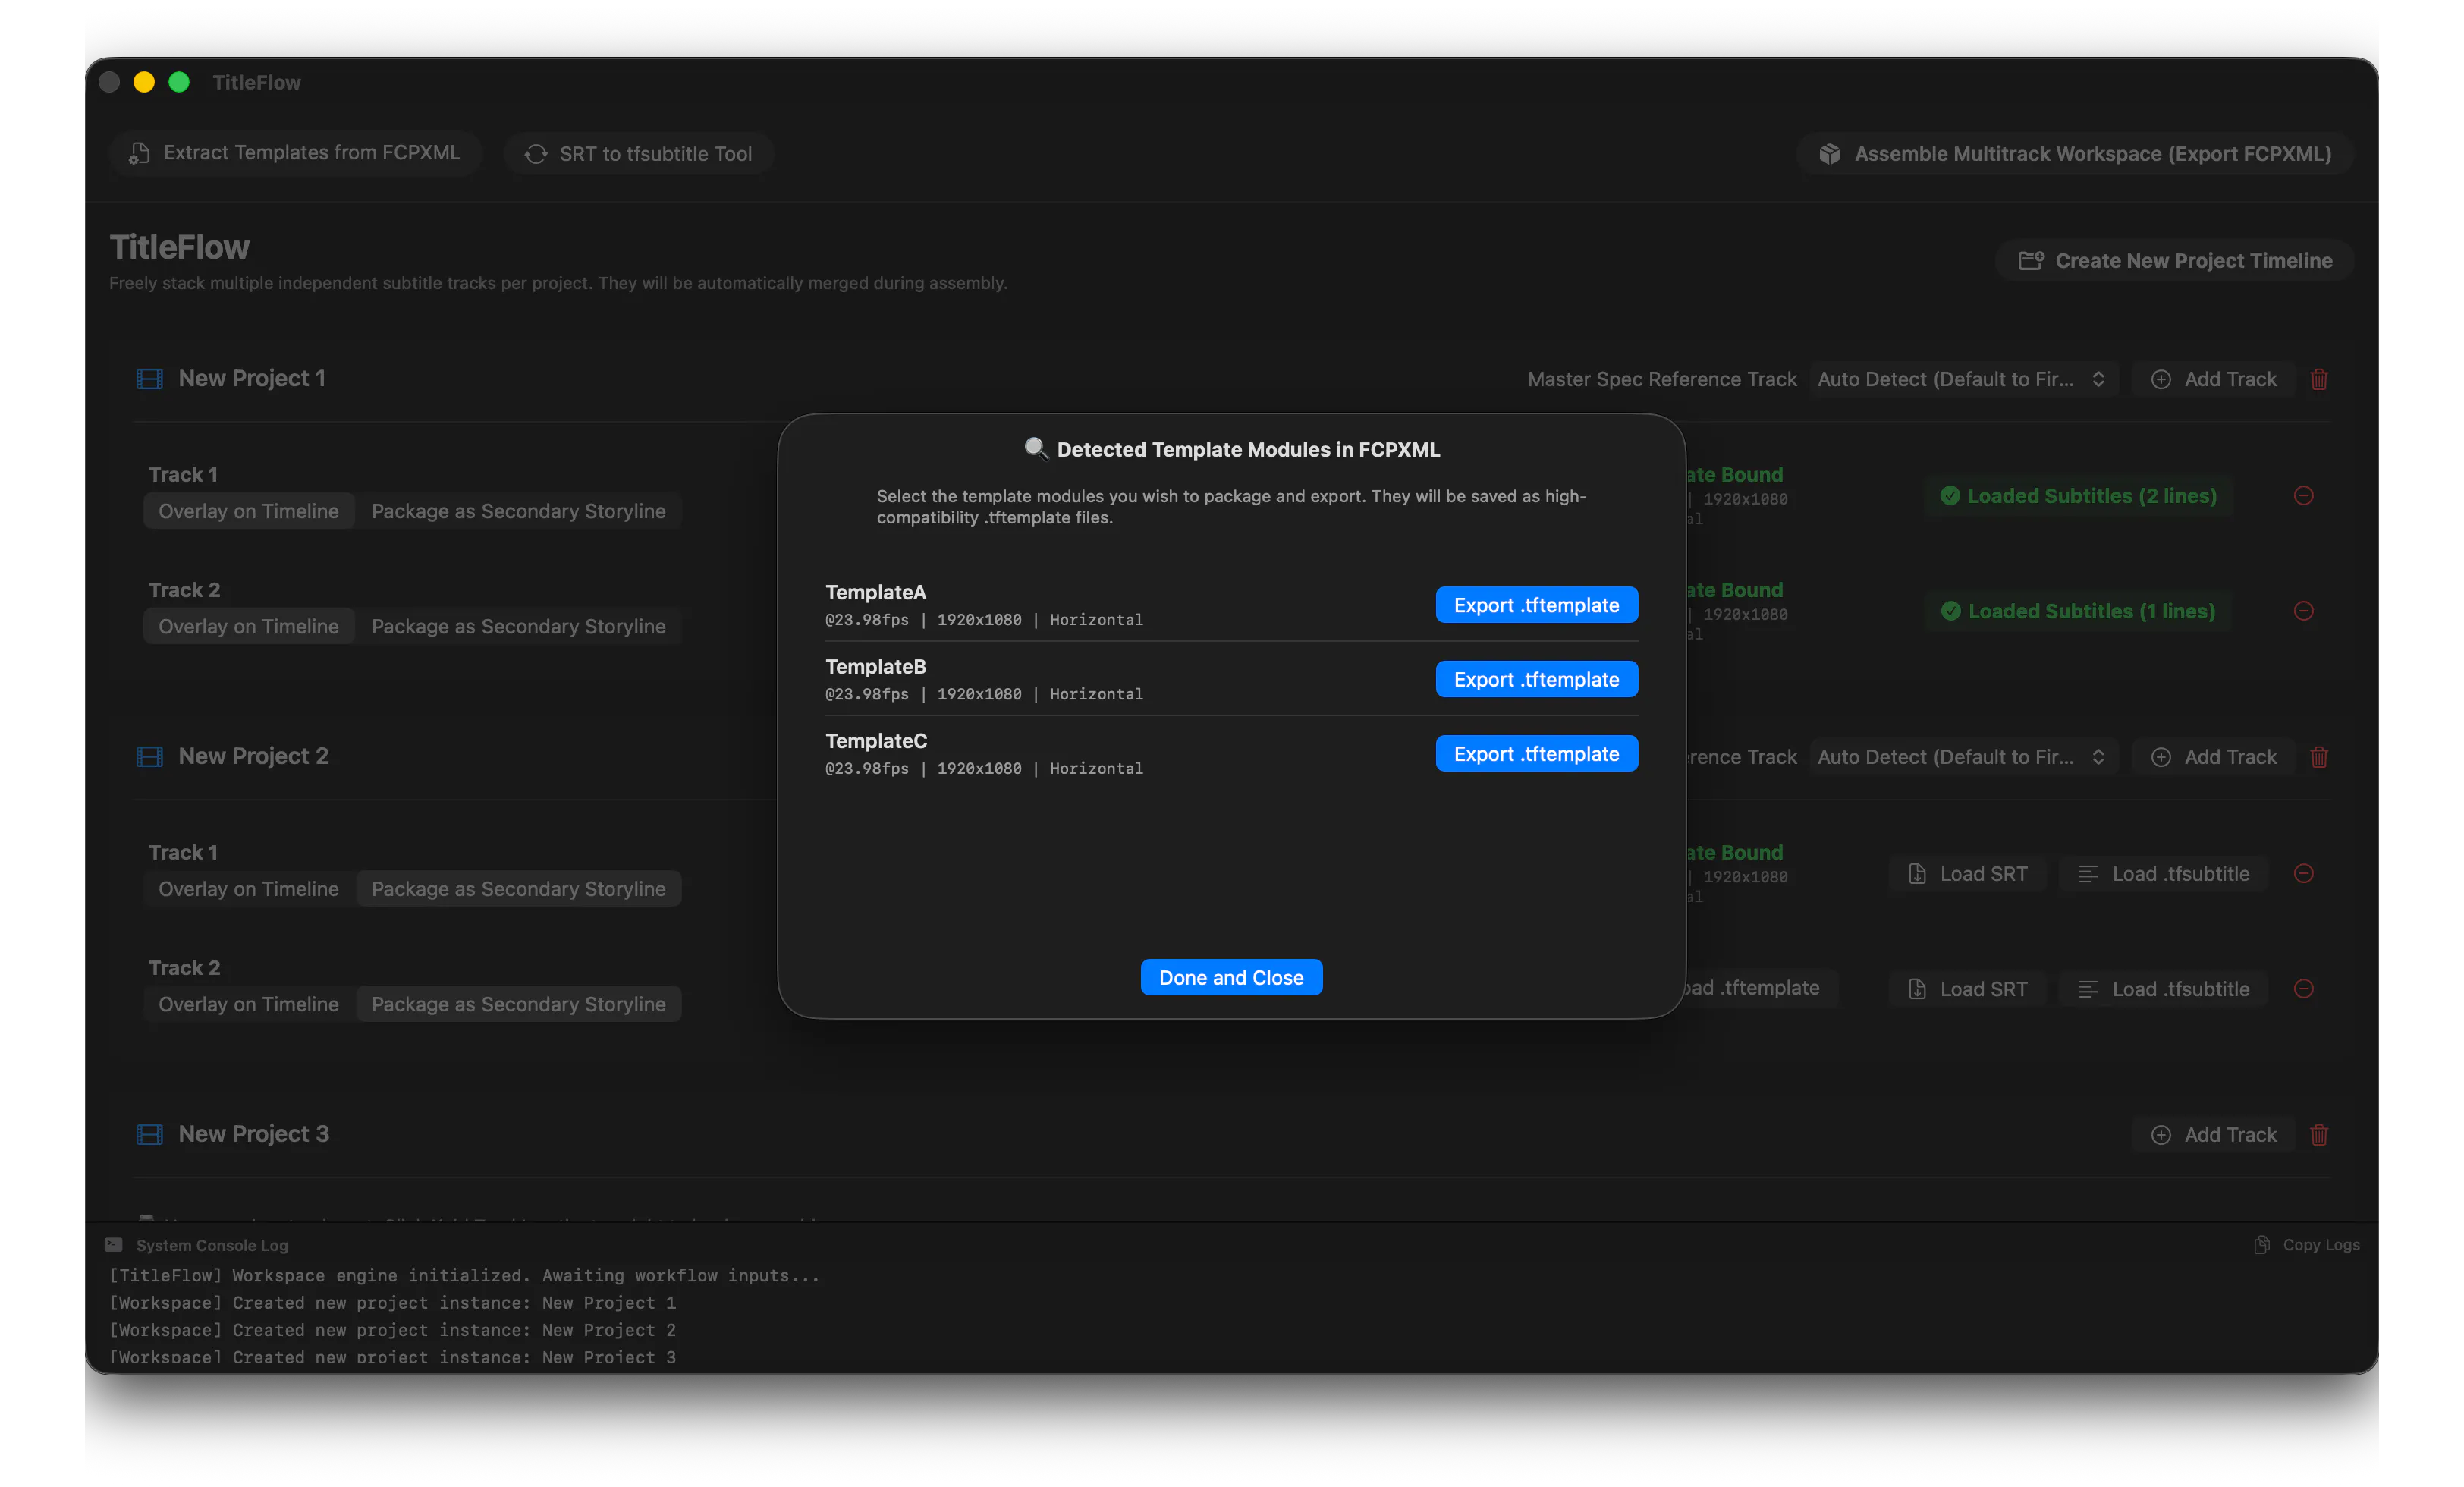Click the New Project 3 film icon
The height and width of the screenshot is (1487, 2464).
coord(149,1134)
